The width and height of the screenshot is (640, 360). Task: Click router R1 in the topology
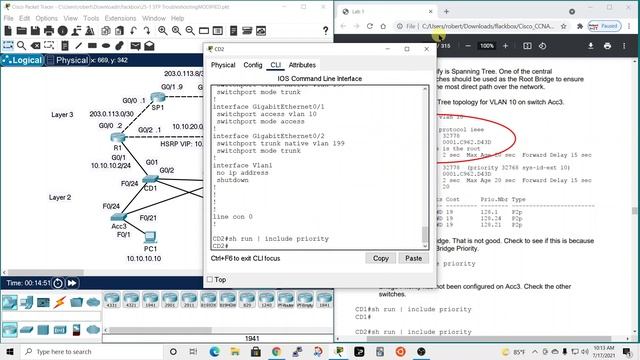118,138
